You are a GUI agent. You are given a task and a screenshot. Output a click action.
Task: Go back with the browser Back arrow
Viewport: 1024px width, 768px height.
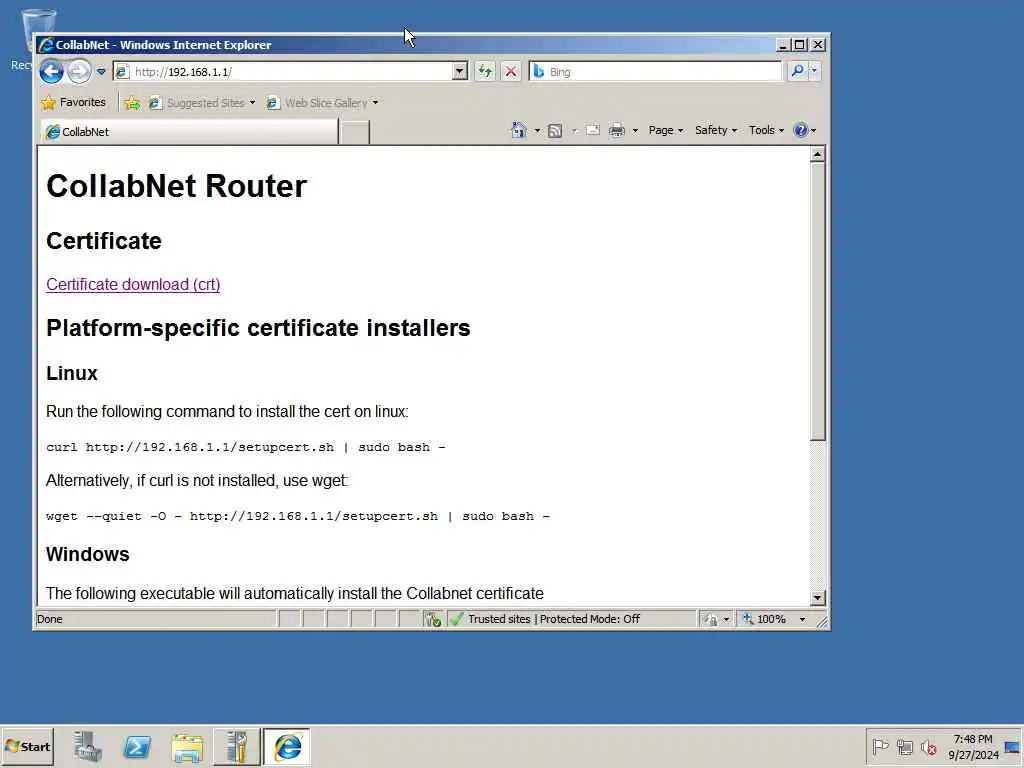51,71
